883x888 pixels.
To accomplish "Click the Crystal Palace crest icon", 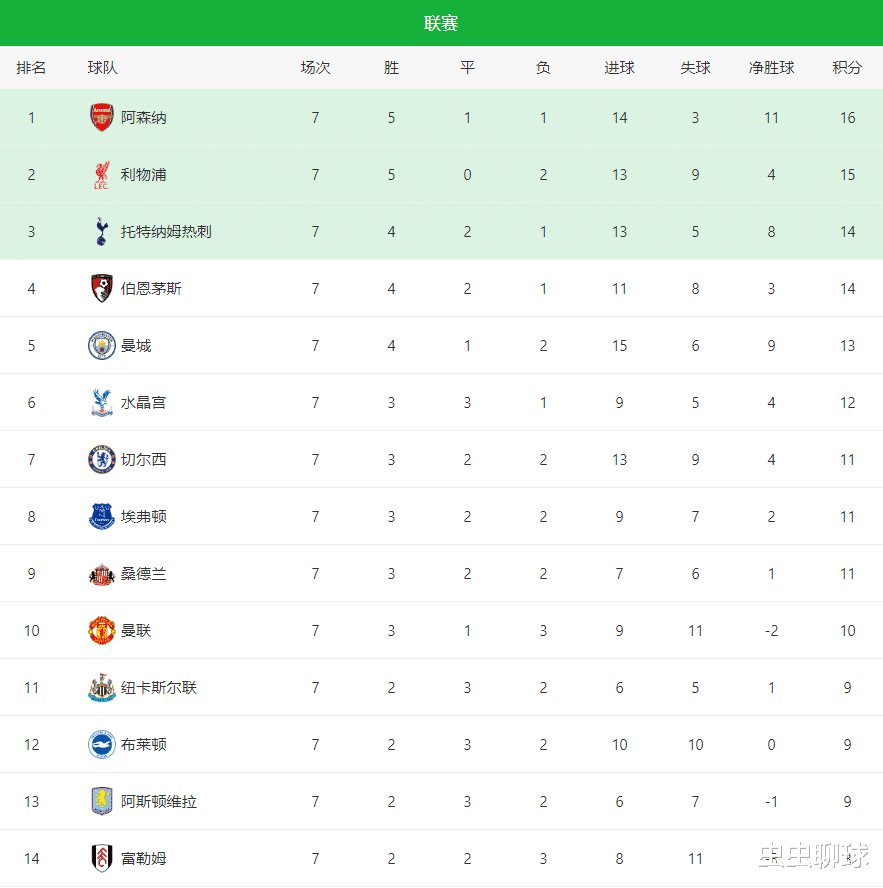I will point(102,403).
